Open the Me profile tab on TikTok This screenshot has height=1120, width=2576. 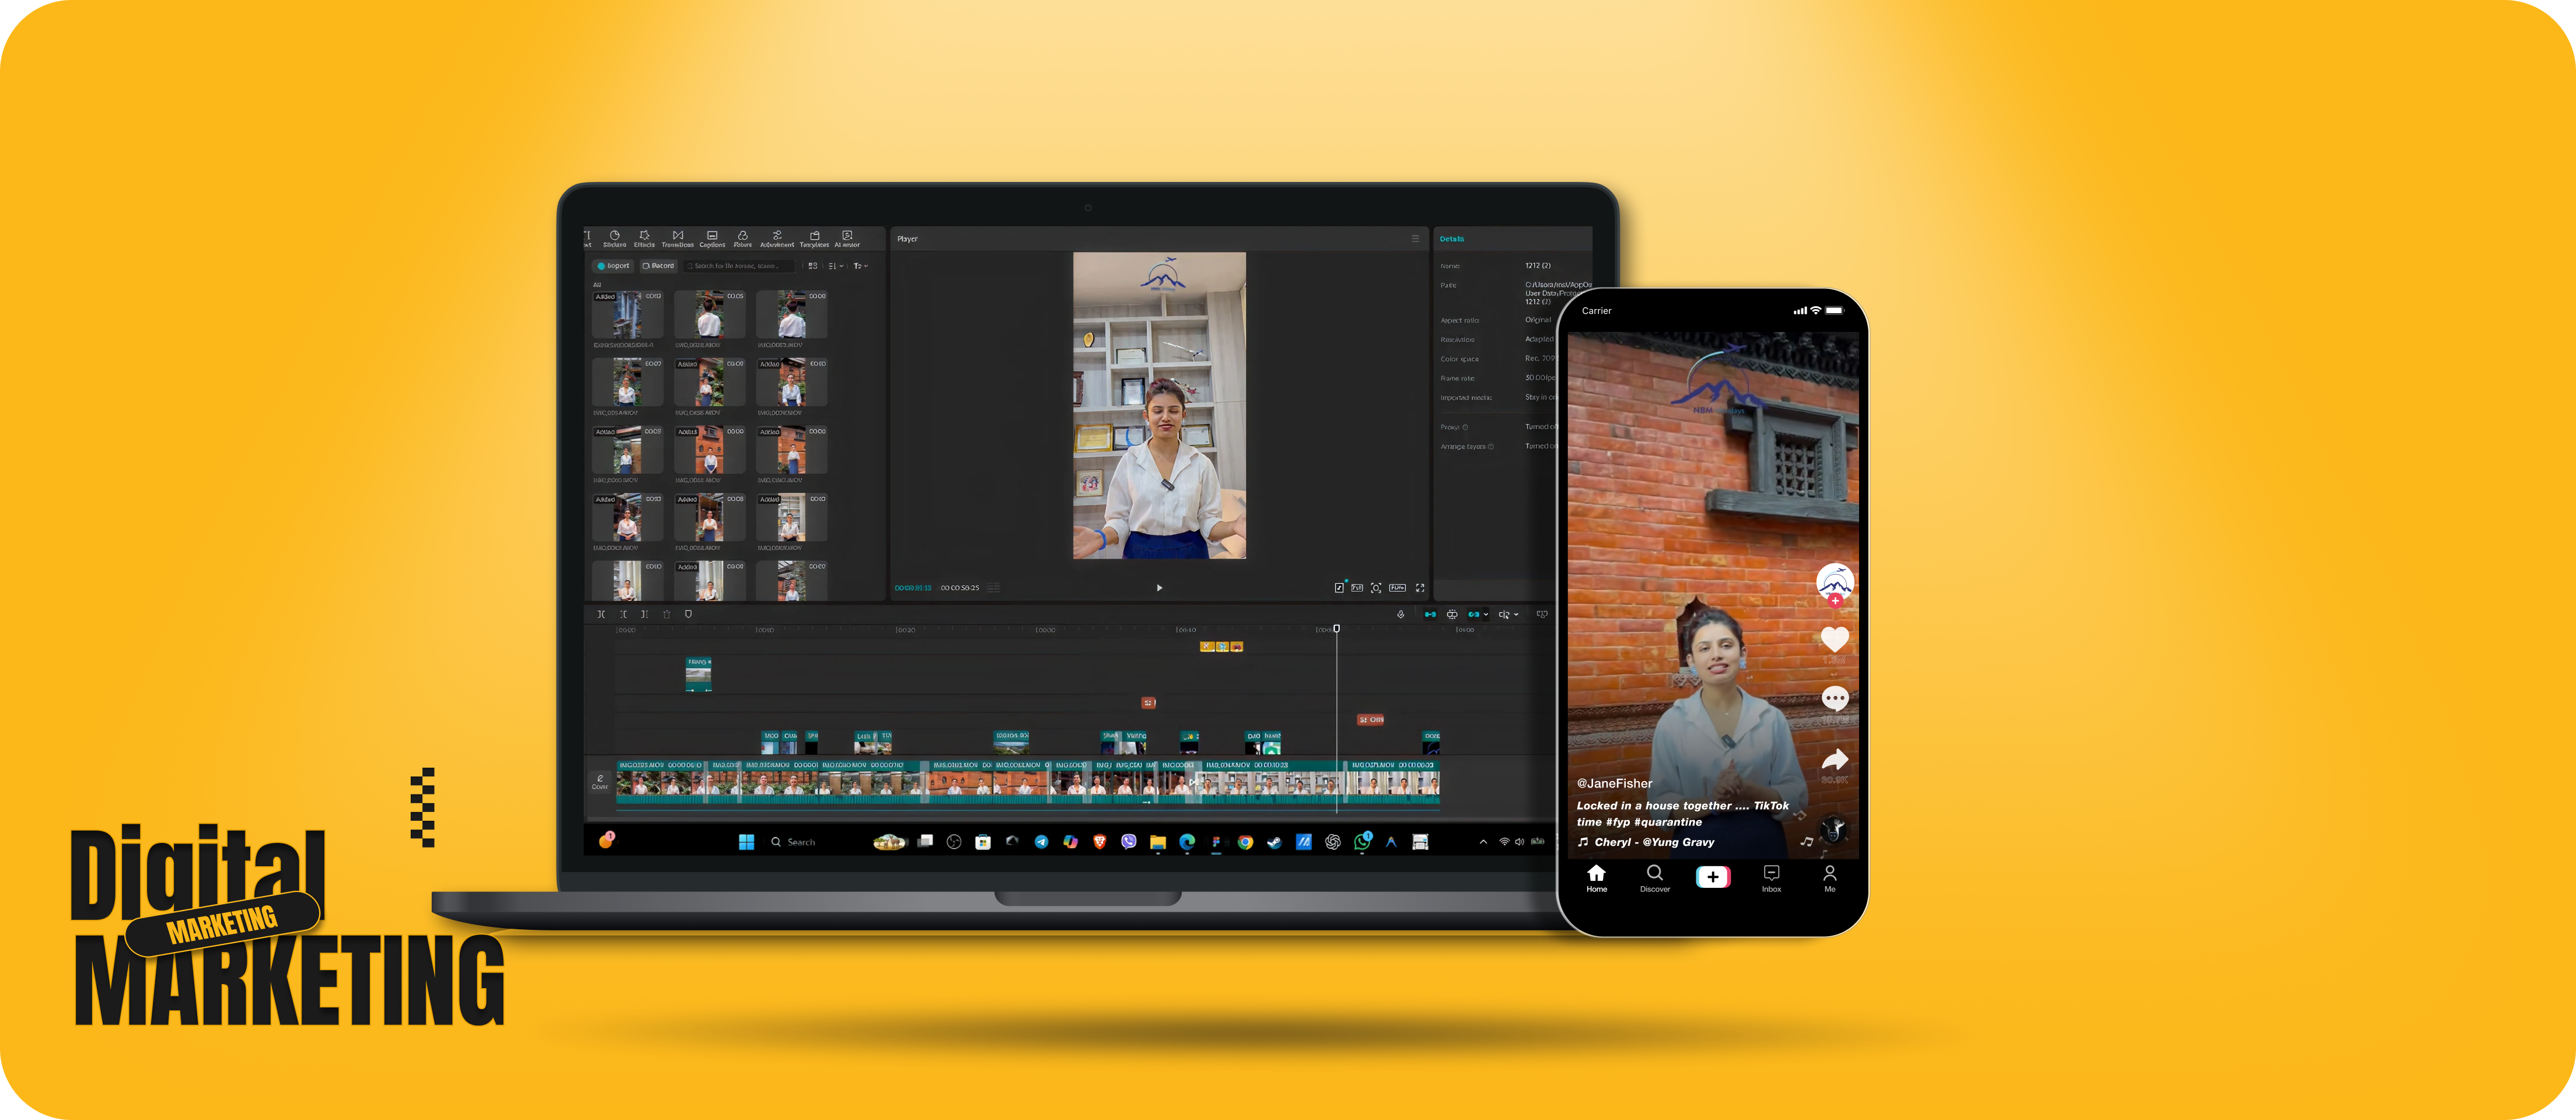point(1830,878)
